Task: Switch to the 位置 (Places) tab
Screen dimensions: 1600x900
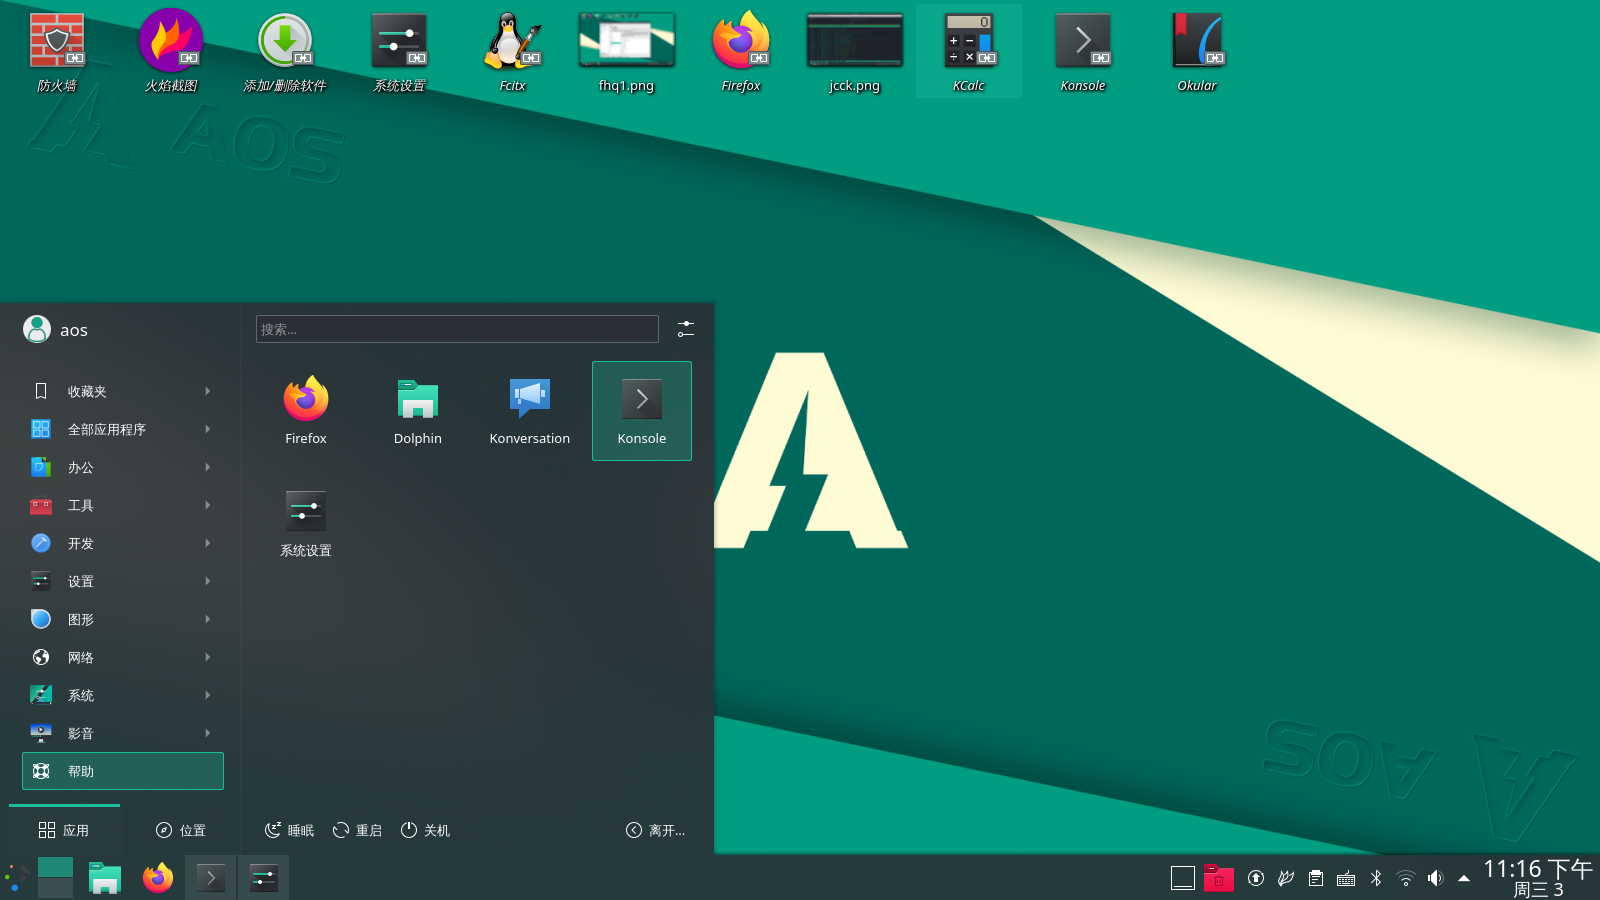Action: [x=181, y=830]
